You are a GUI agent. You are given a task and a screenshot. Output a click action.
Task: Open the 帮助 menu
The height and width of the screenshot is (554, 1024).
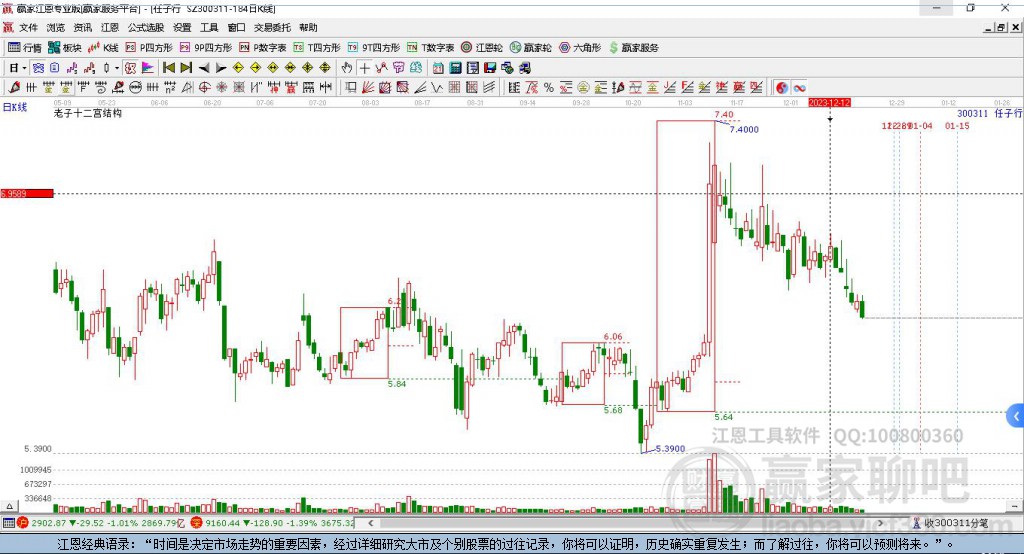point(308,27)
